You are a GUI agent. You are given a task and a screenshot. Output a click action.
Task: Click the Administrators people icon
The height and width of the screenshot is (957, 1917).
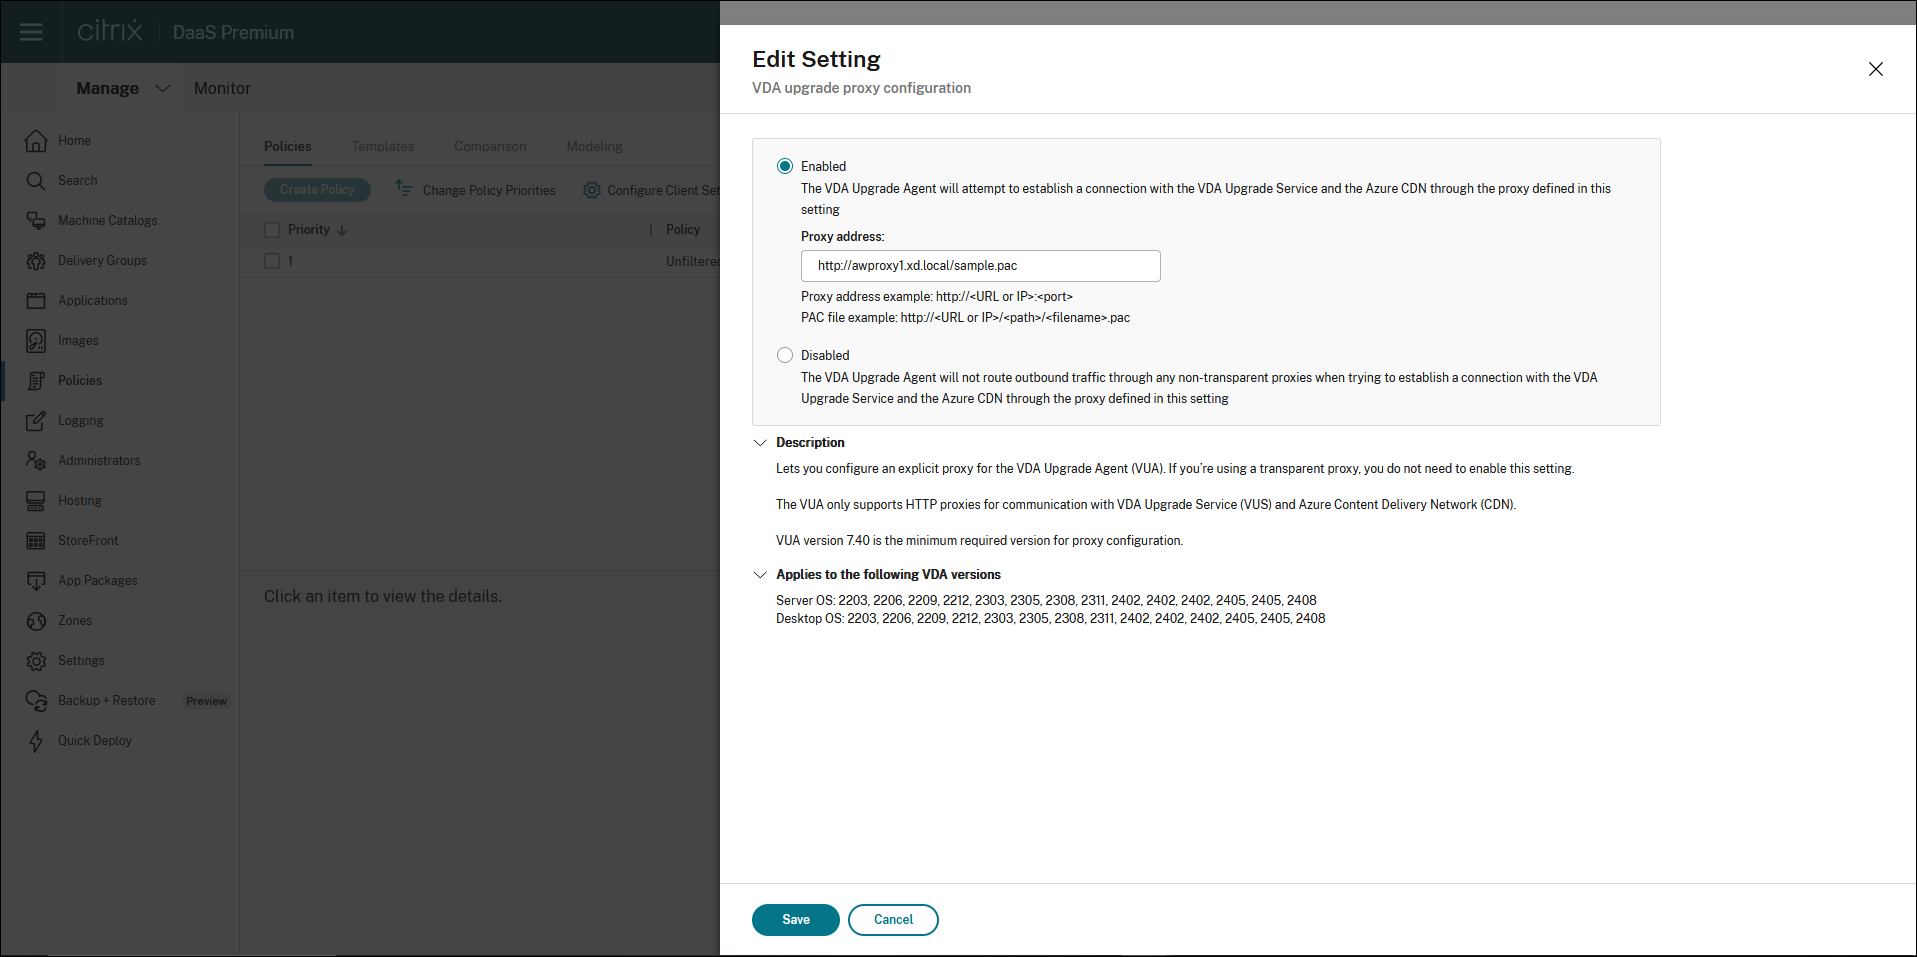coord(36,461)
